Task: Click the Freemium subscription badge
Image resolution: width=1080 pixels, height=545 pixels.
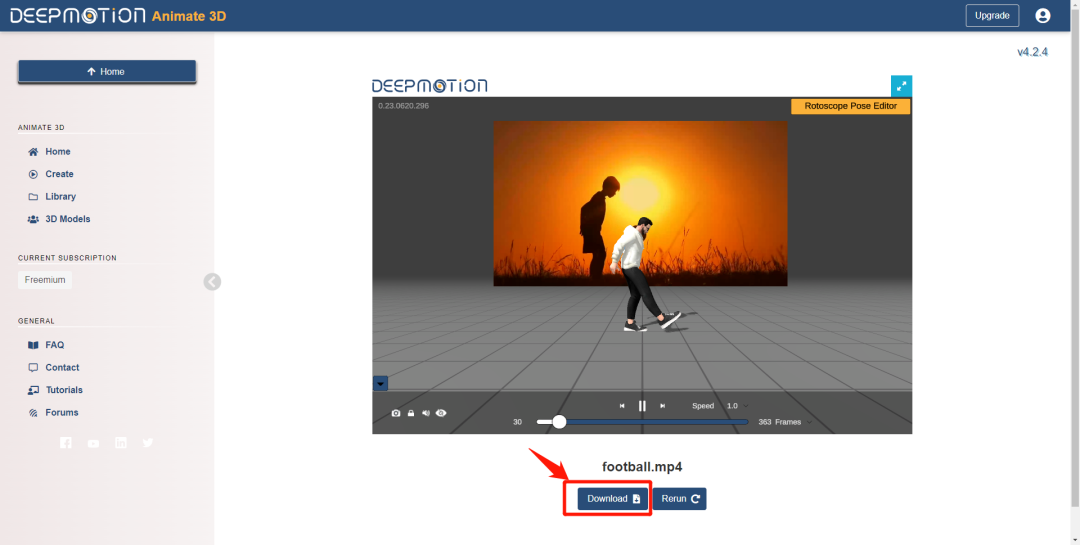Action: 45,280
